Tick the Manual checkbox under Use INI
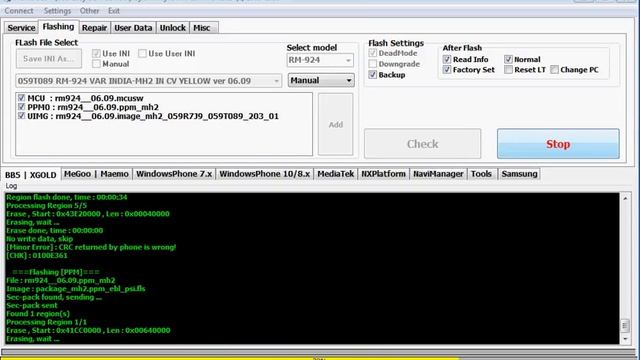The width and height of the screenshot is (640, 360). (96, 64)
